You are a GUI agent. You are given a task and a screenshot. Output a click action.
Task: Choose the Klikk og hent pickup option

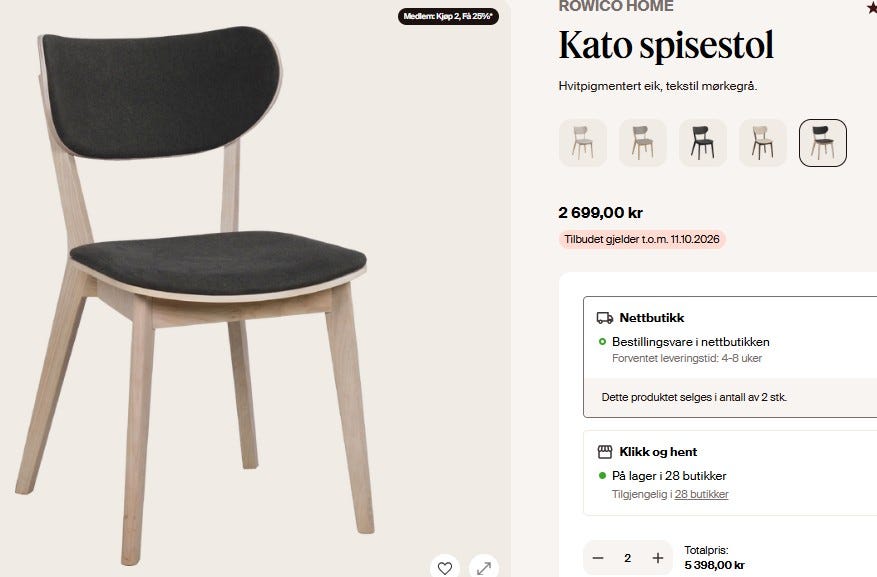(730, 473)
